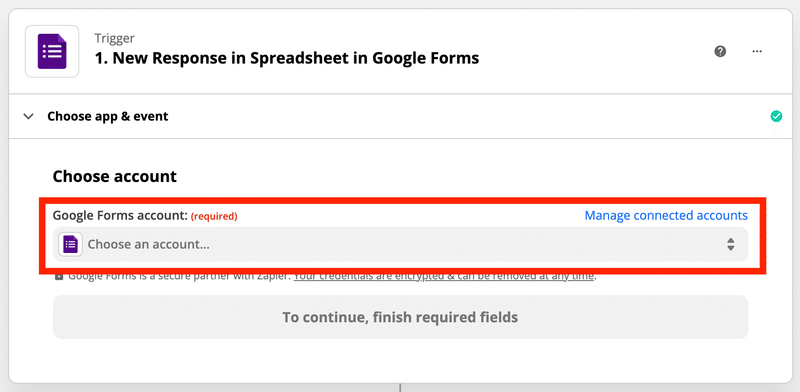800x392 pixels.
Task: Click the Trigger label above step title
Action: (x=114, y=38)
